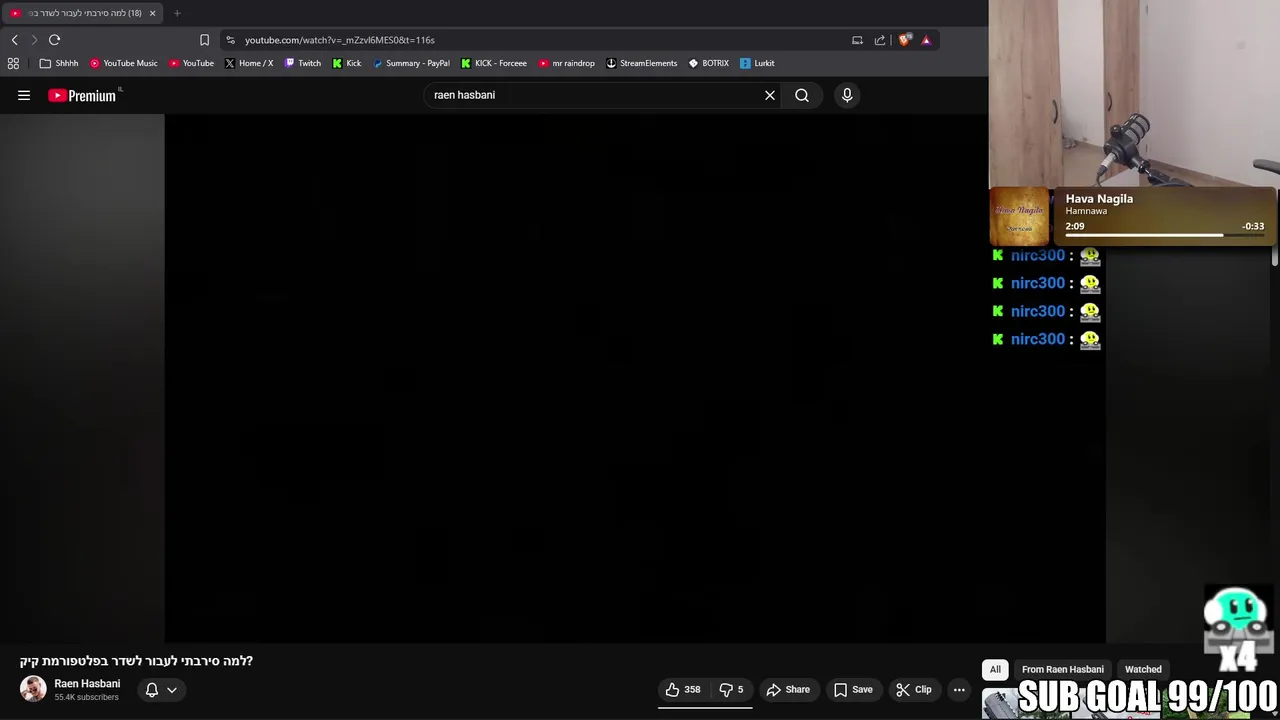1280x720 pixels.
Task: Click the picture-in-picture icon in address bar
Action: 857,40
